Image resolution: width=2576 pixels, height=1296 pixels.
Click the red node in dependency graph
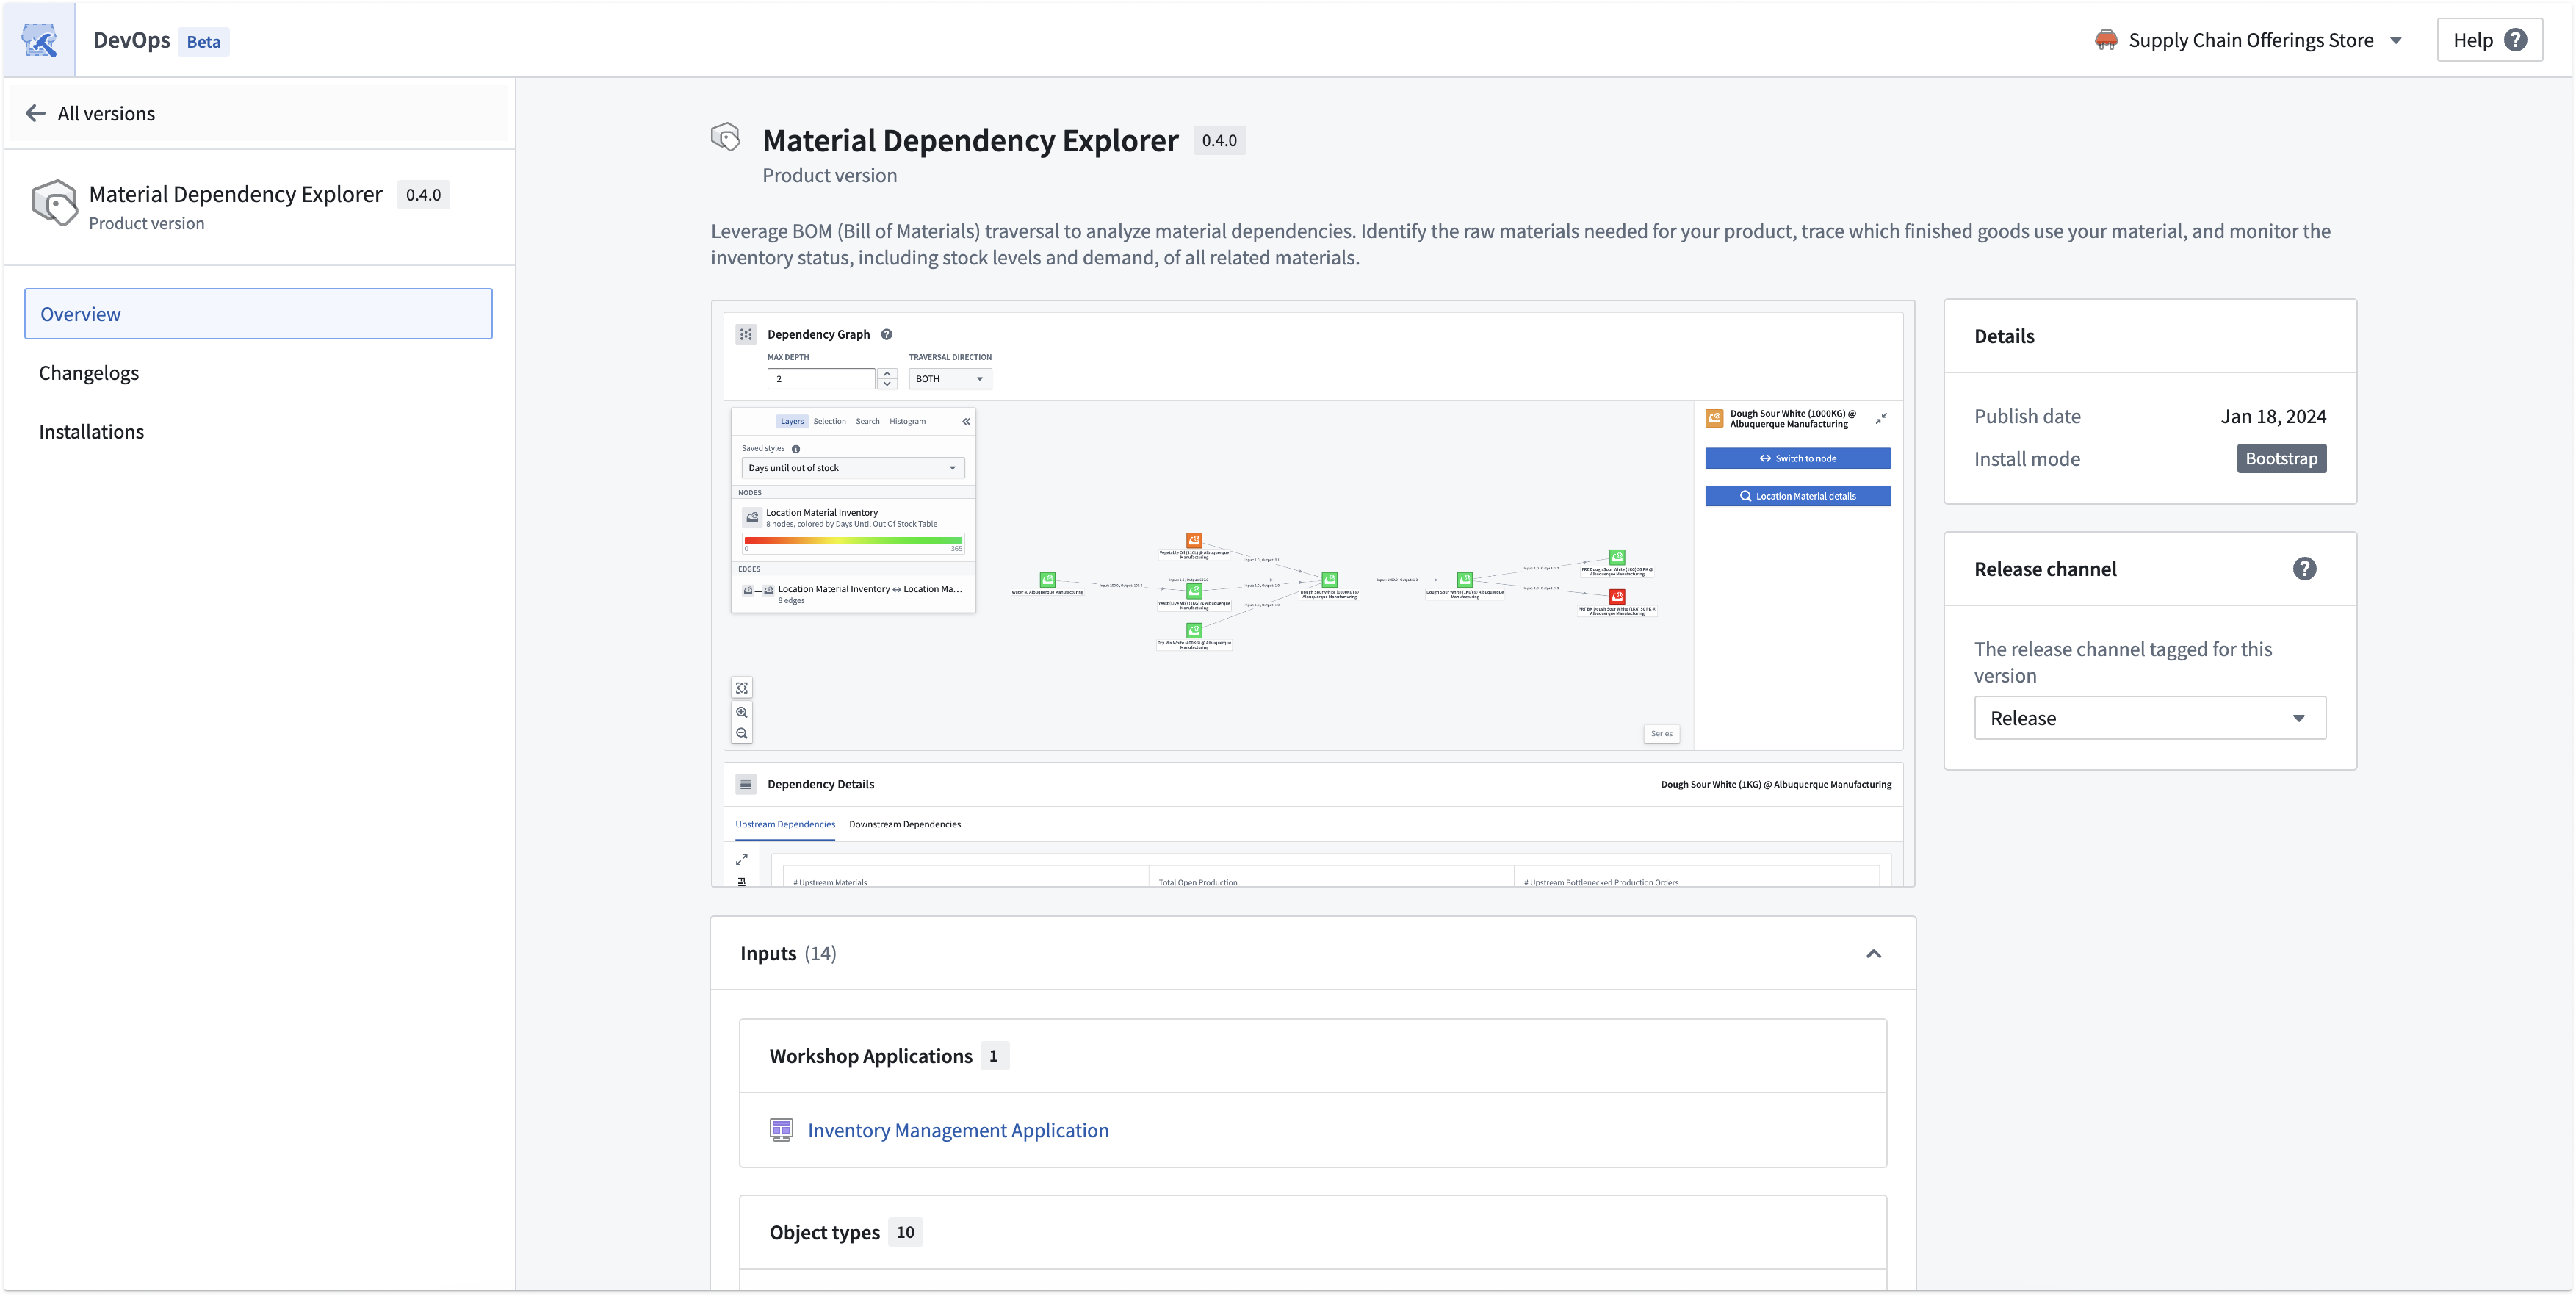(1616, 596)
